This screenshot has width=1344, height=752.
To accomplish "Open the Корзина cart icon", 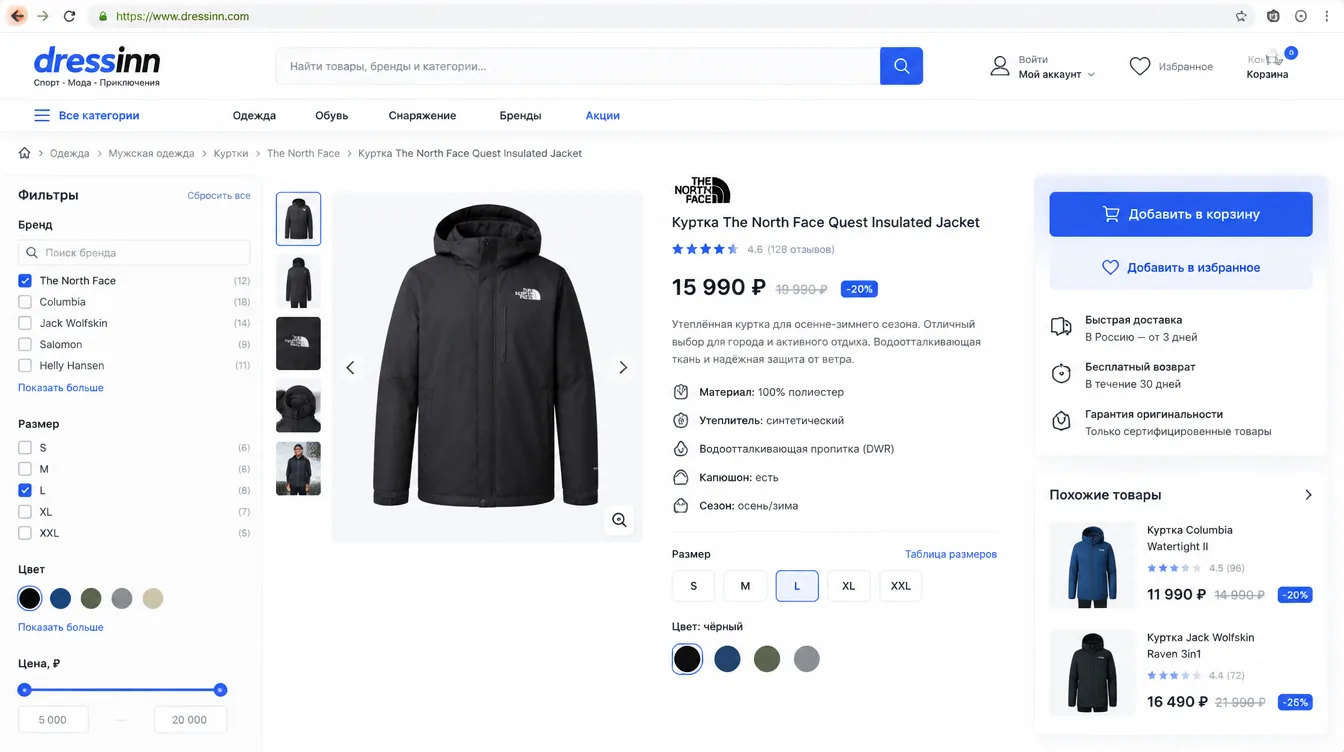I will click(x=1273, y=58).
